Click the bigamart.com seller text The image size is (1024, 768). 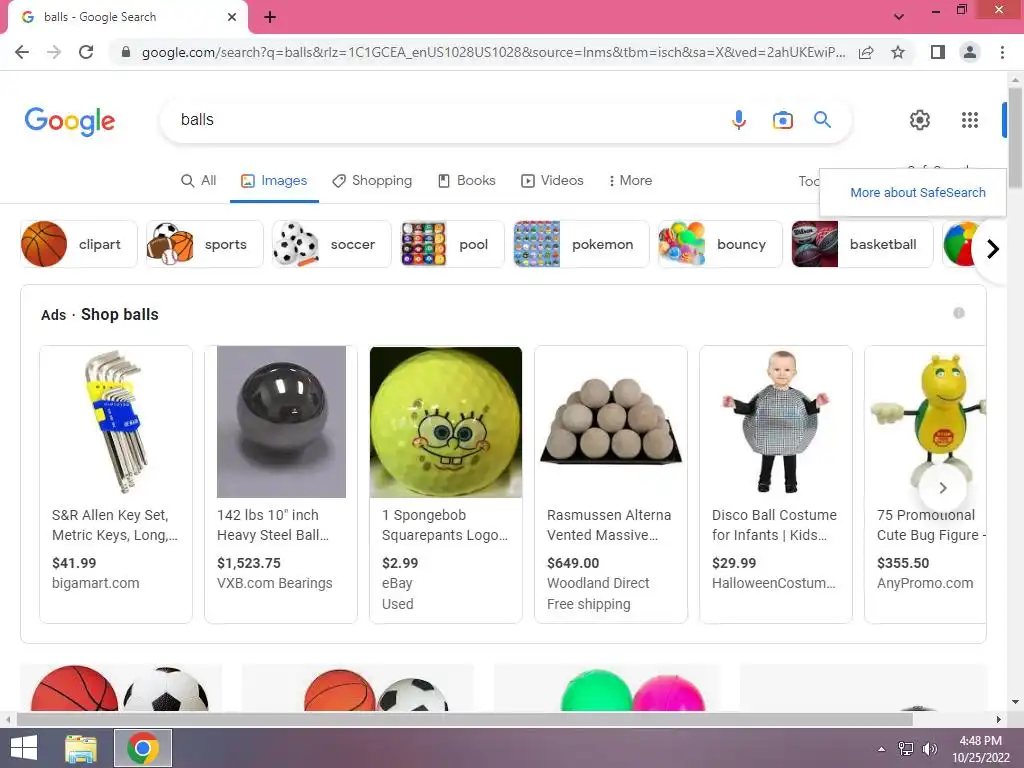(95, 583)
